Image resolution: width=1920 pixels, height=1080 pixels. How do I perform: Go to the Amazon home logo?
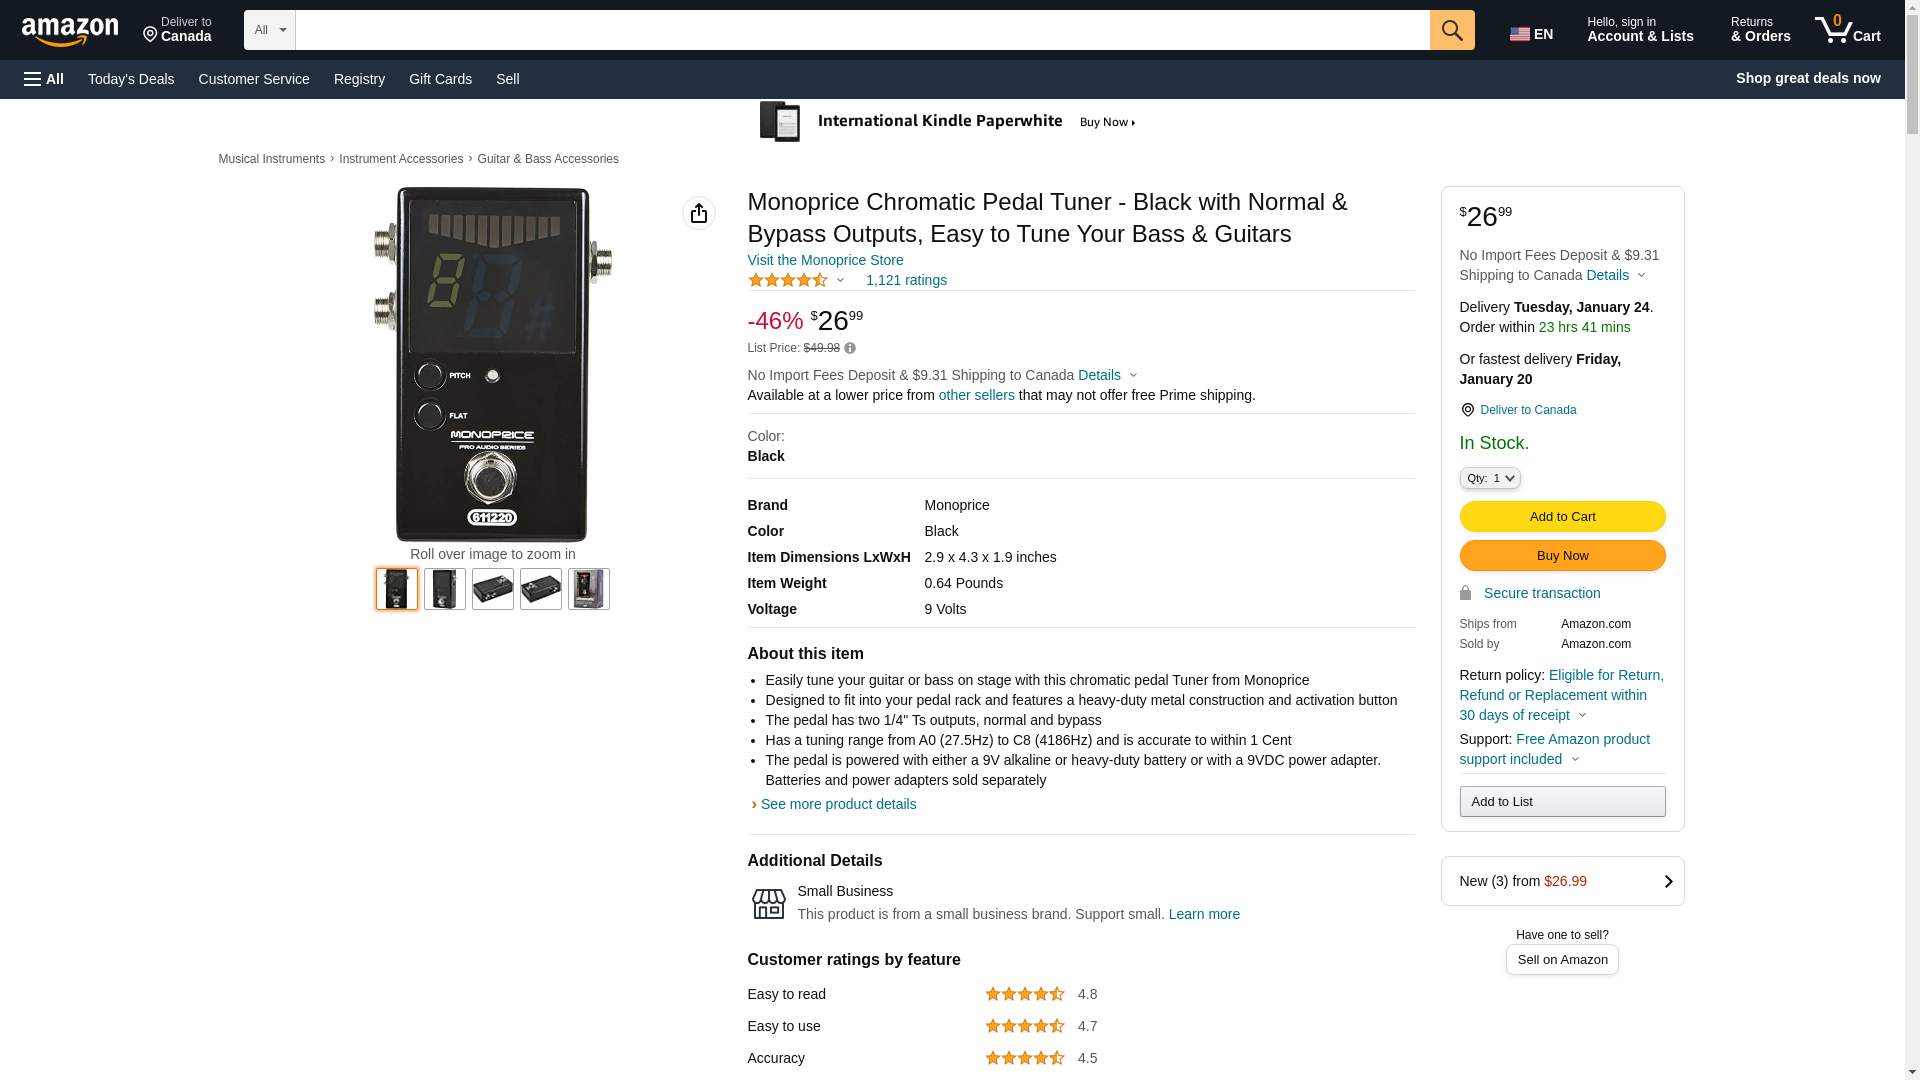pos(70,32)
